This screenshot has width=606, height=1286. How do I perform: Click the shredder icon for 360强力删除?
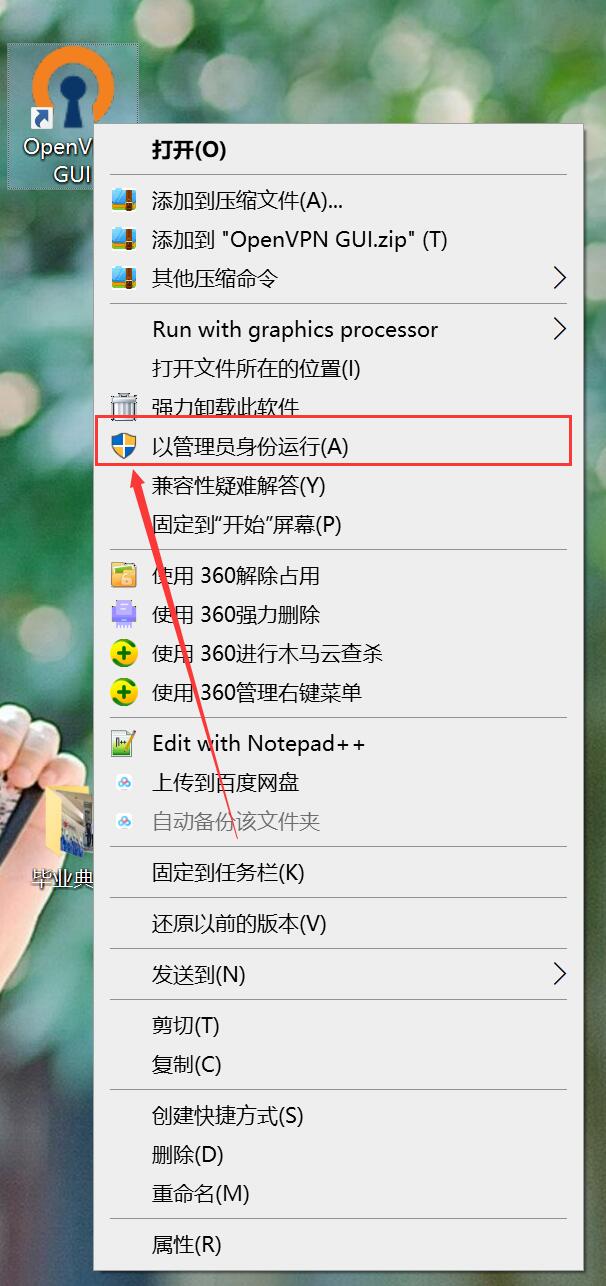[x=123, y=614]
